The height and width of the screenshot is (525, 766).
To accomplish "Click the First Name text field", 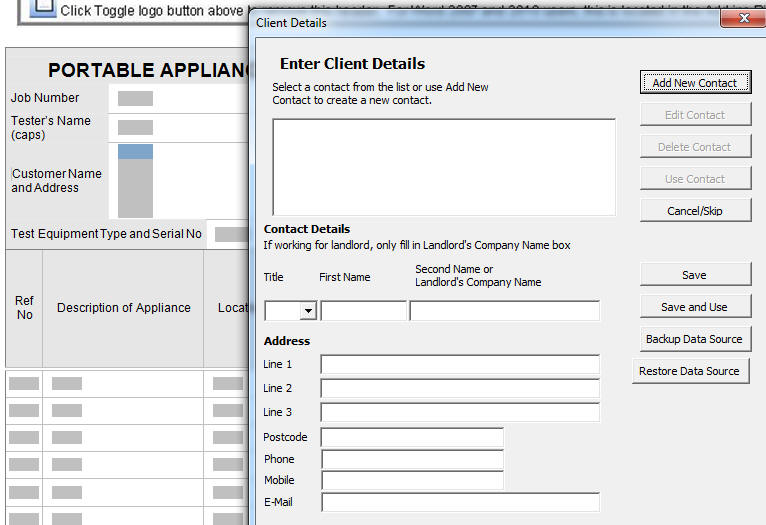I will pos(363,311).
